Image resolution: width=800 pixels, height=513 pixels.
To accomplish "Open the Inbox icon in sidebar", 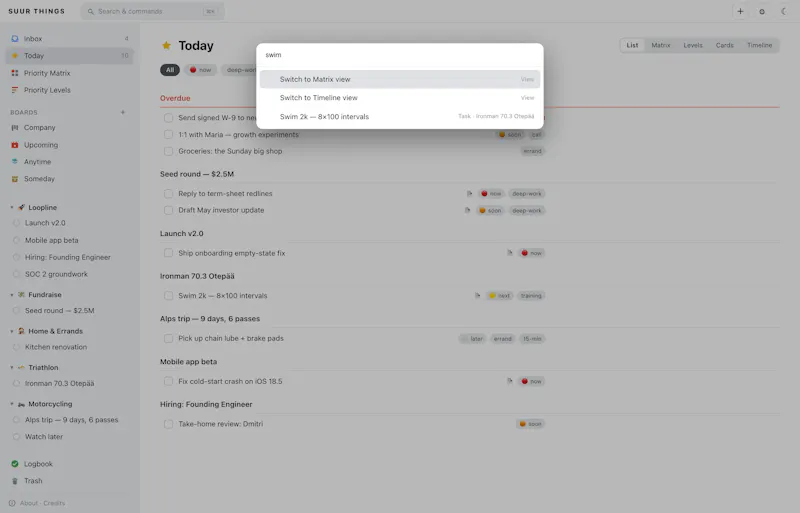I will pos(15,39).
